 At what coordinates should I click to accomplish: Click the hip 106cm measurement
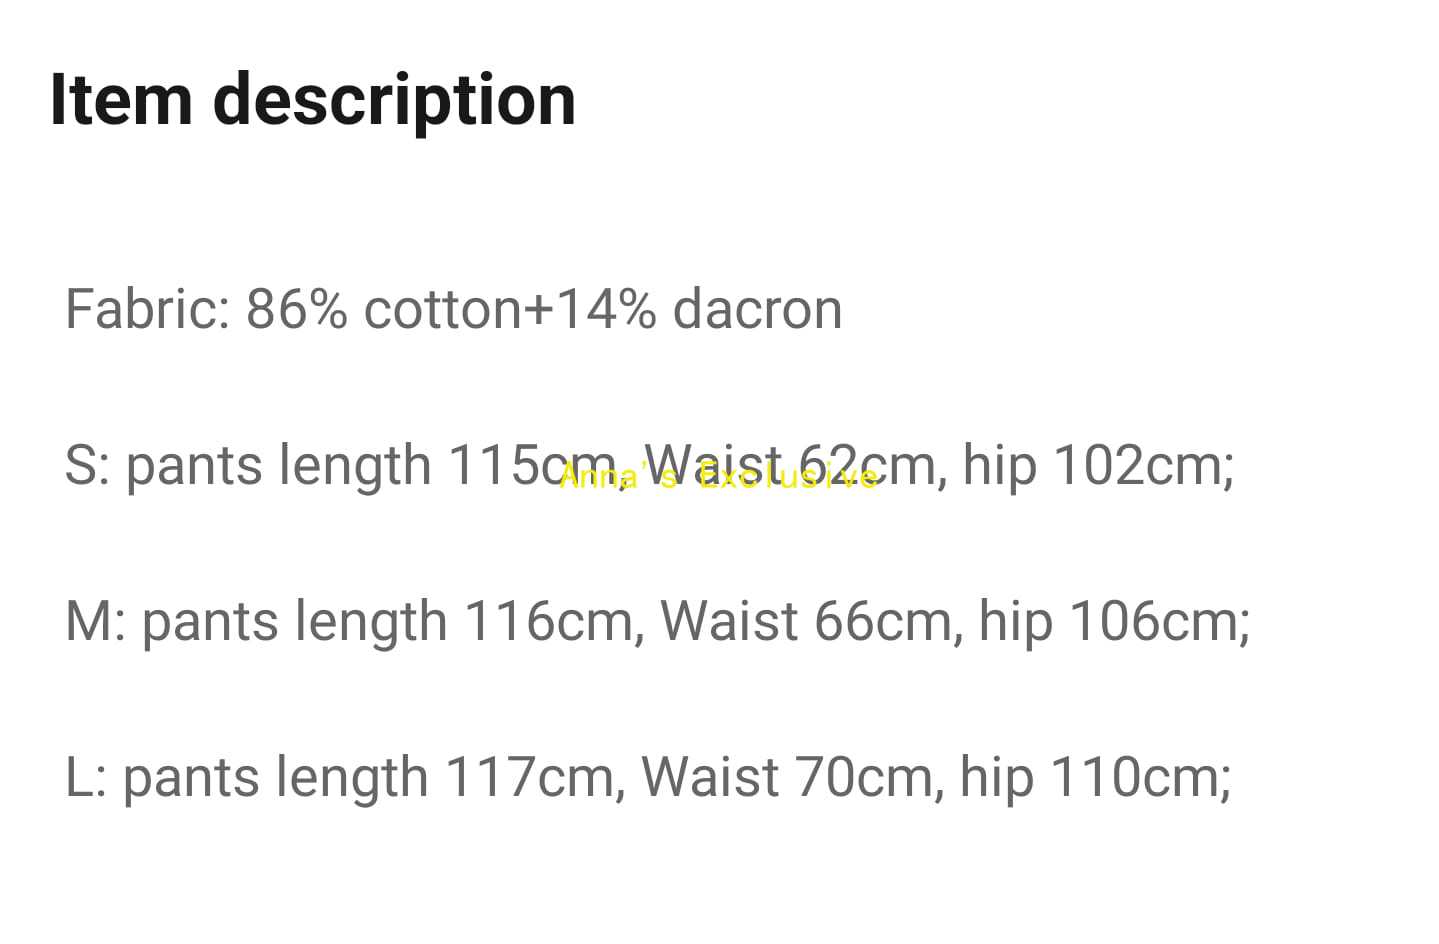tap(1113, 621)
